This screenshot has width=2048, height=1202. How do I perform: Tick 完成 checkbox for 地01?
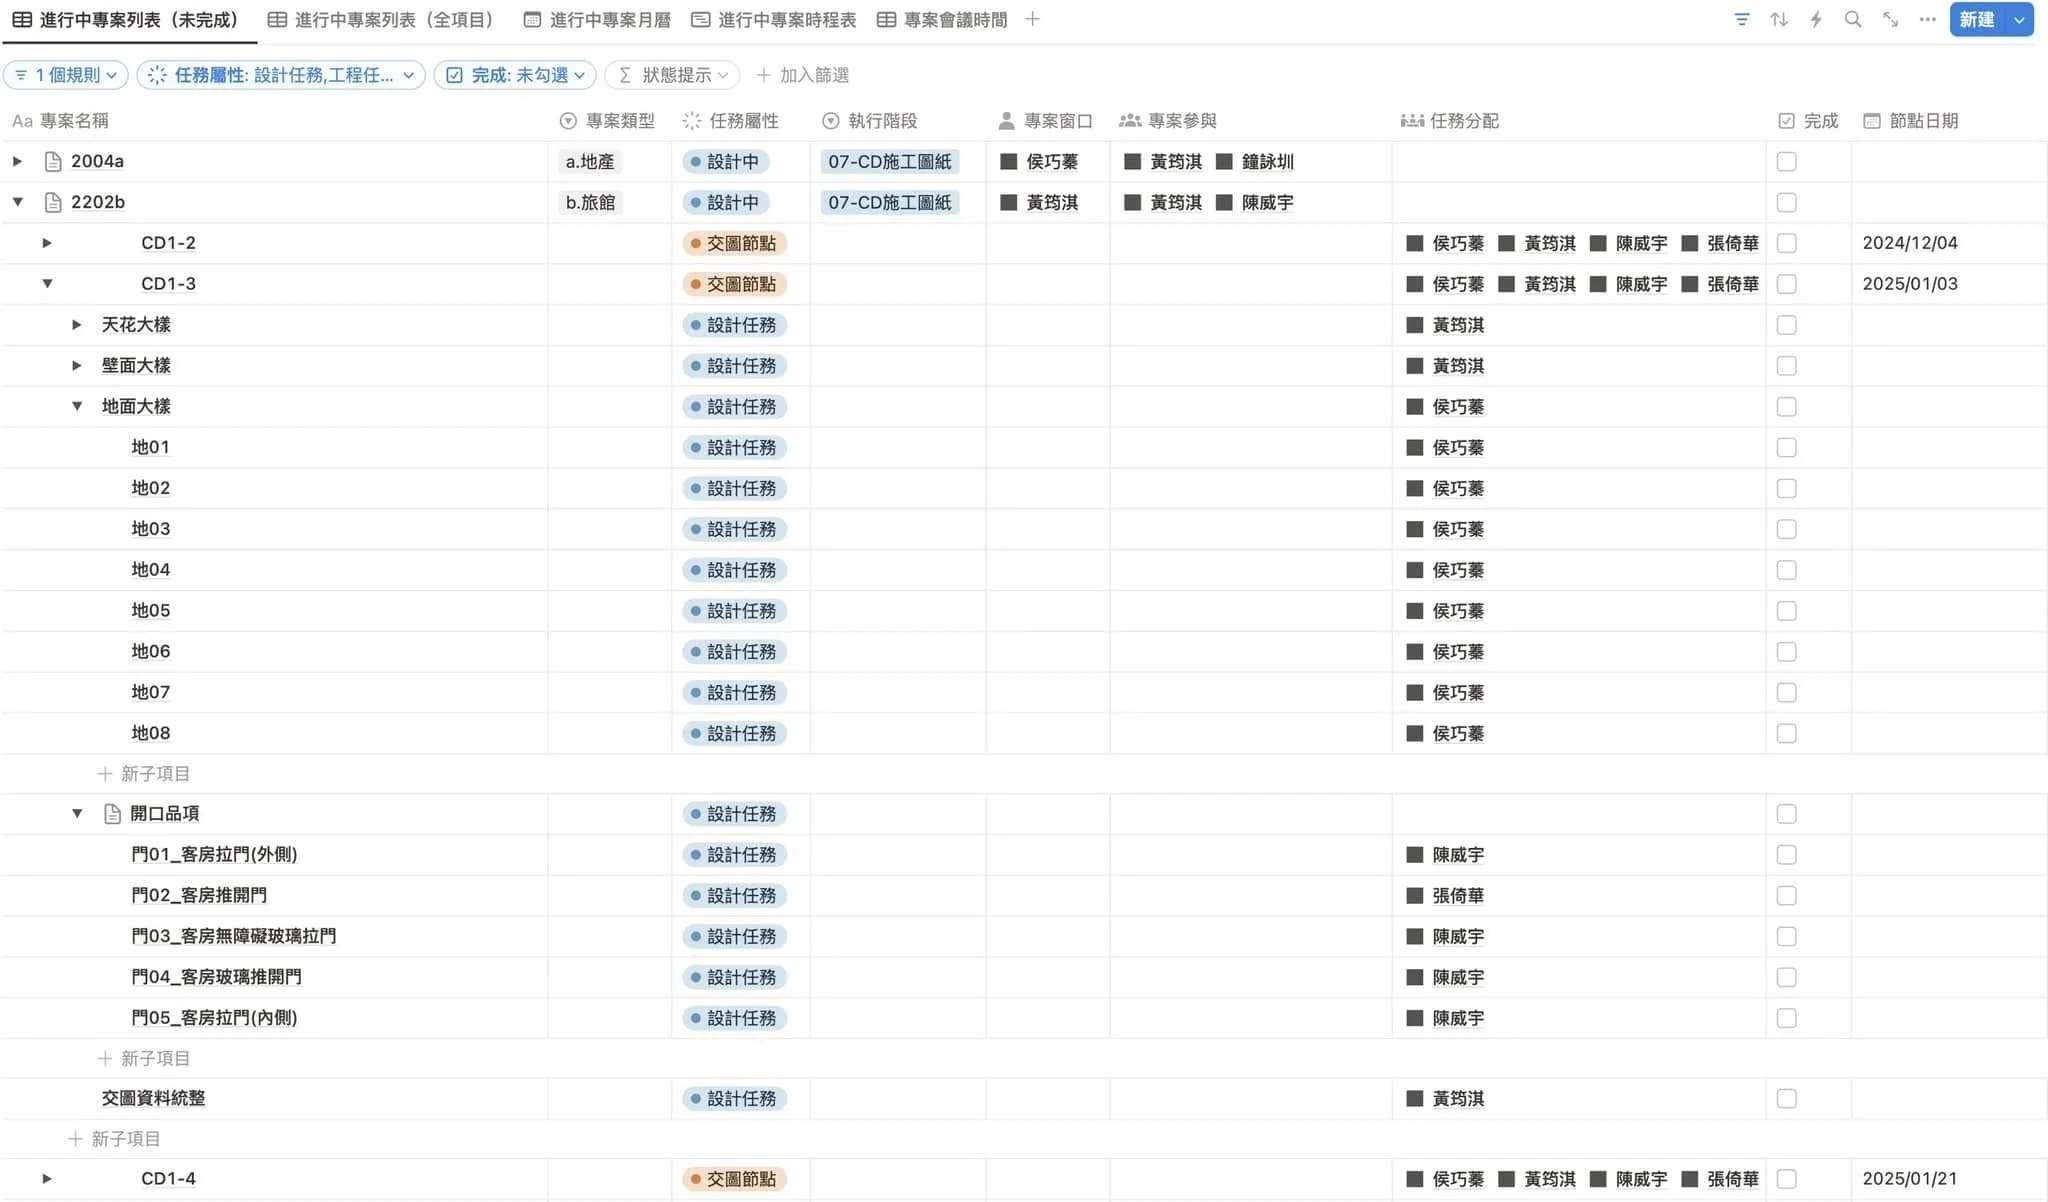coord(1787,448)
